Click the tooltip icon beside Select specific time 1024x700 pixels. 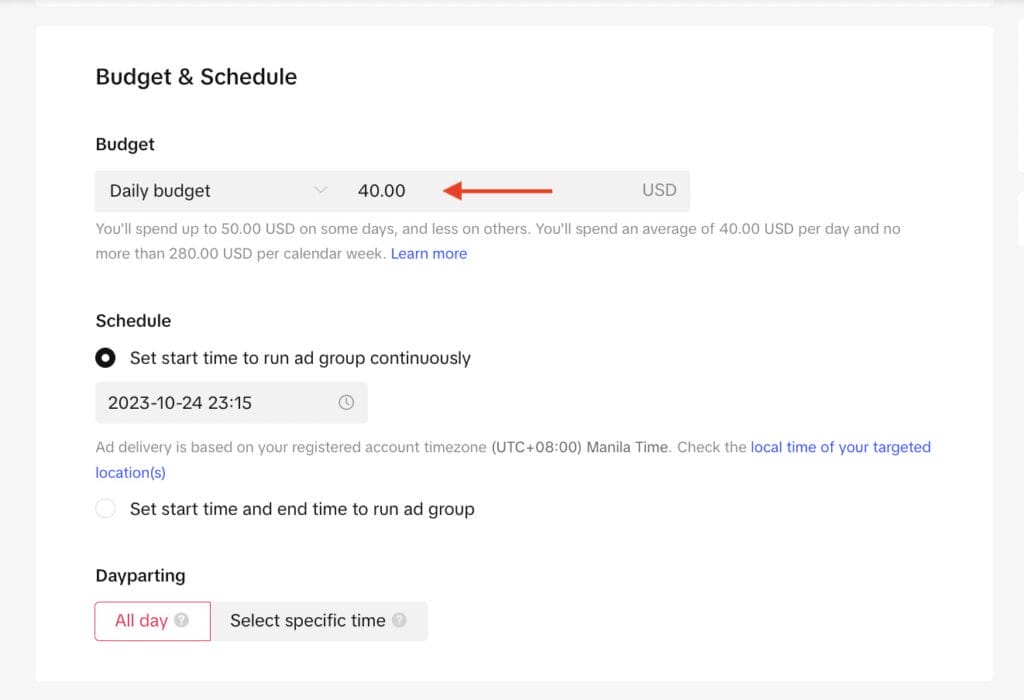(x=401, y=620)
